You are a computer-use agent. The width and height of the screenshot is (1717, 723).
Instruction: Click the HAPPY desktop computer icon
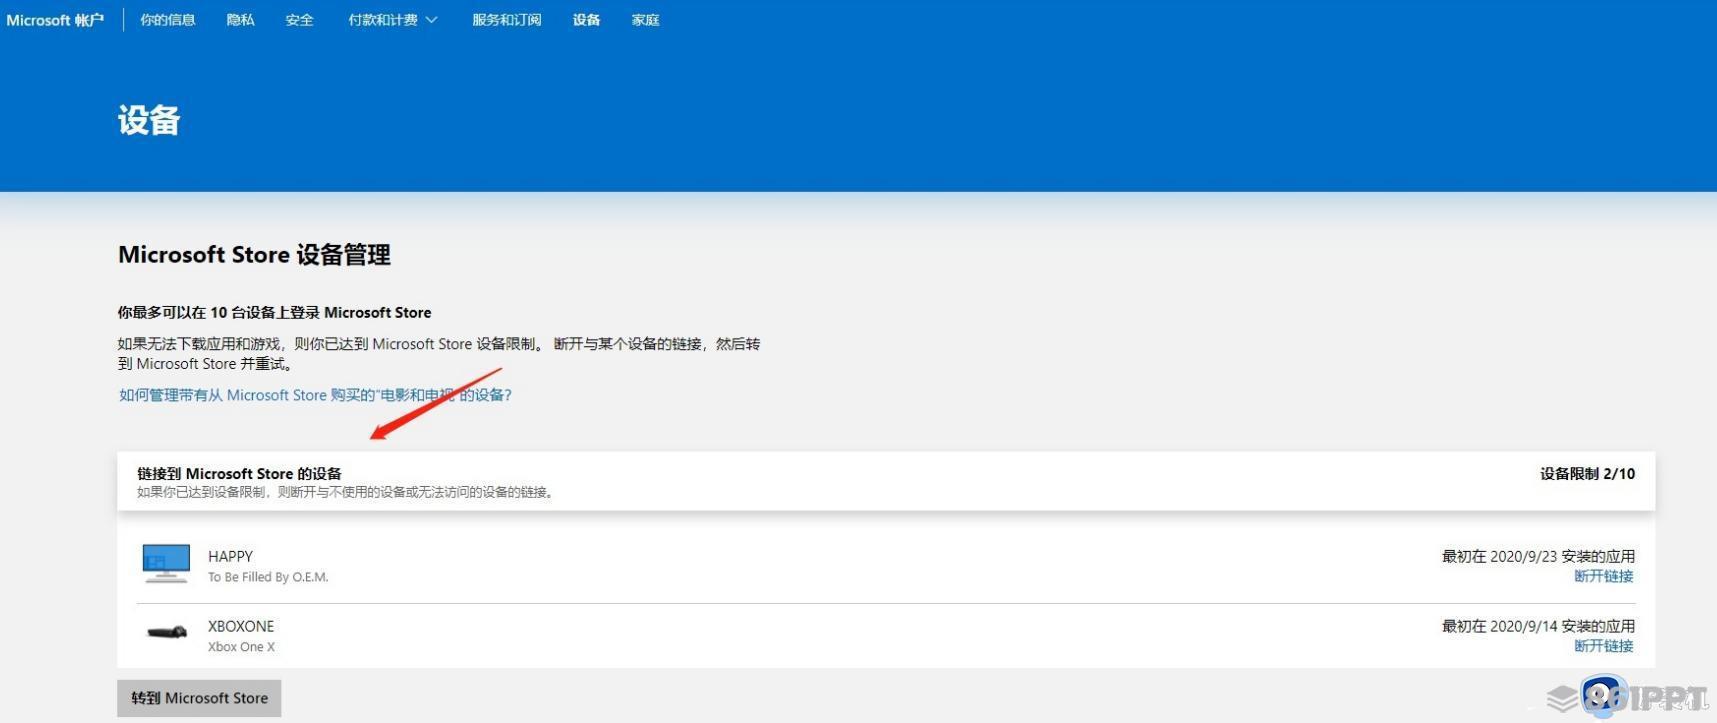[x=166, y=563]
